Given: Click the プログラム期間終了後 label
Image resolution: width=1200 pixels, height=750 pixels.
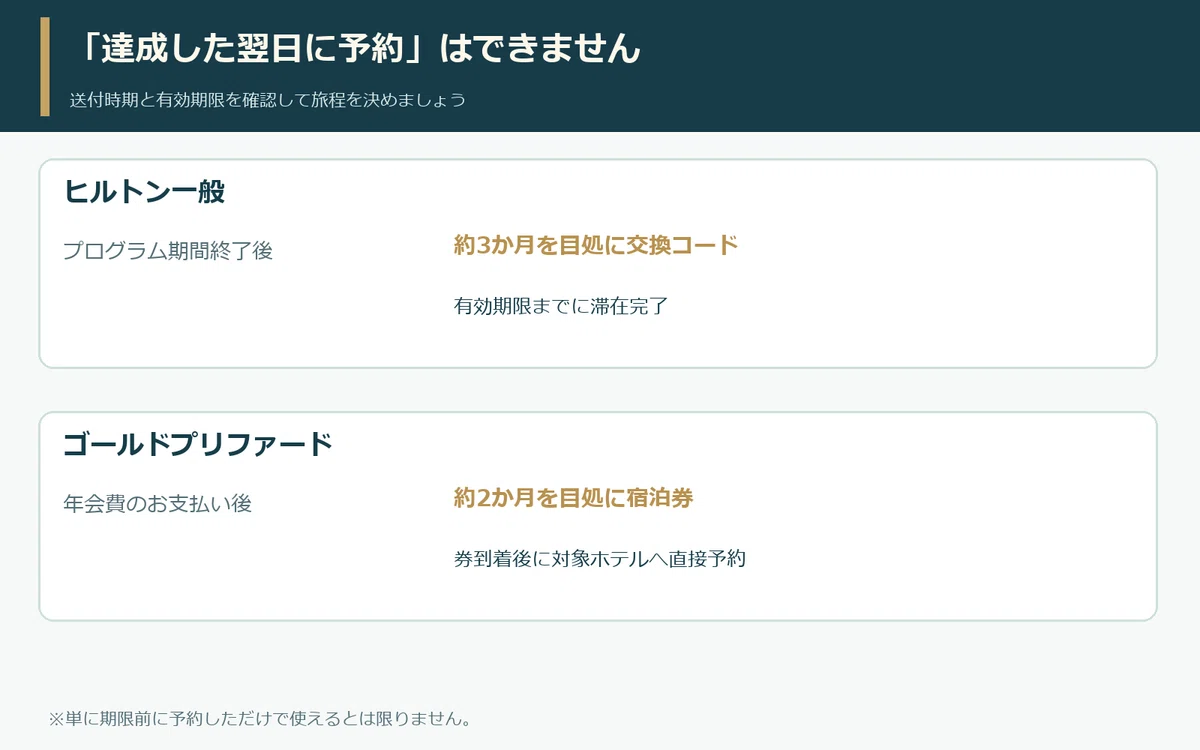Looking at the screenshot, I should pos(168,251).
